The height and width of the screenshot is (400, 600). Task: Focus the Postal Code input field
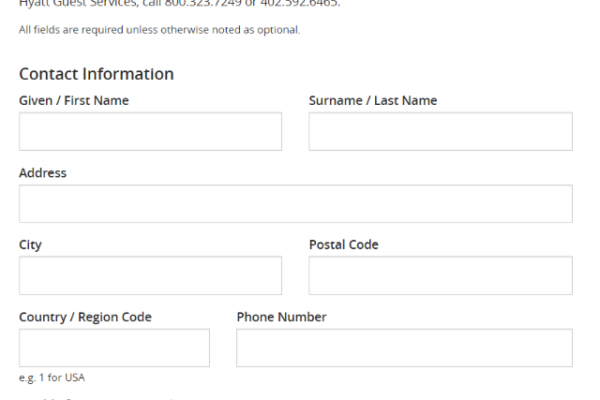pyautogui.click(x=440, y=276)
